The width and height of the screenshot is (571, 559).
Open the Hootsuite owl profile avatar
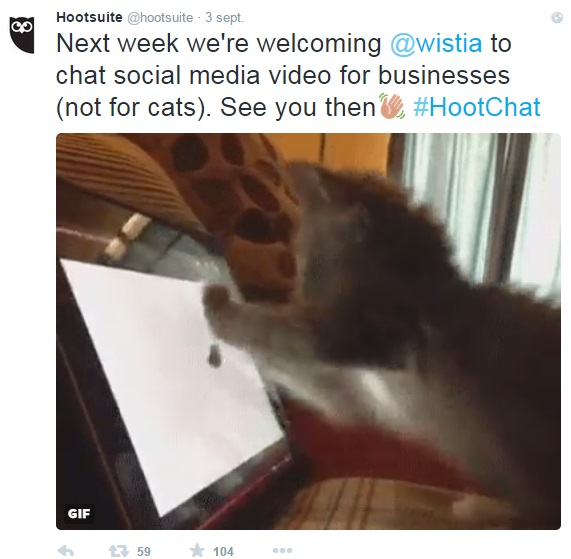[x=22, y=35]
